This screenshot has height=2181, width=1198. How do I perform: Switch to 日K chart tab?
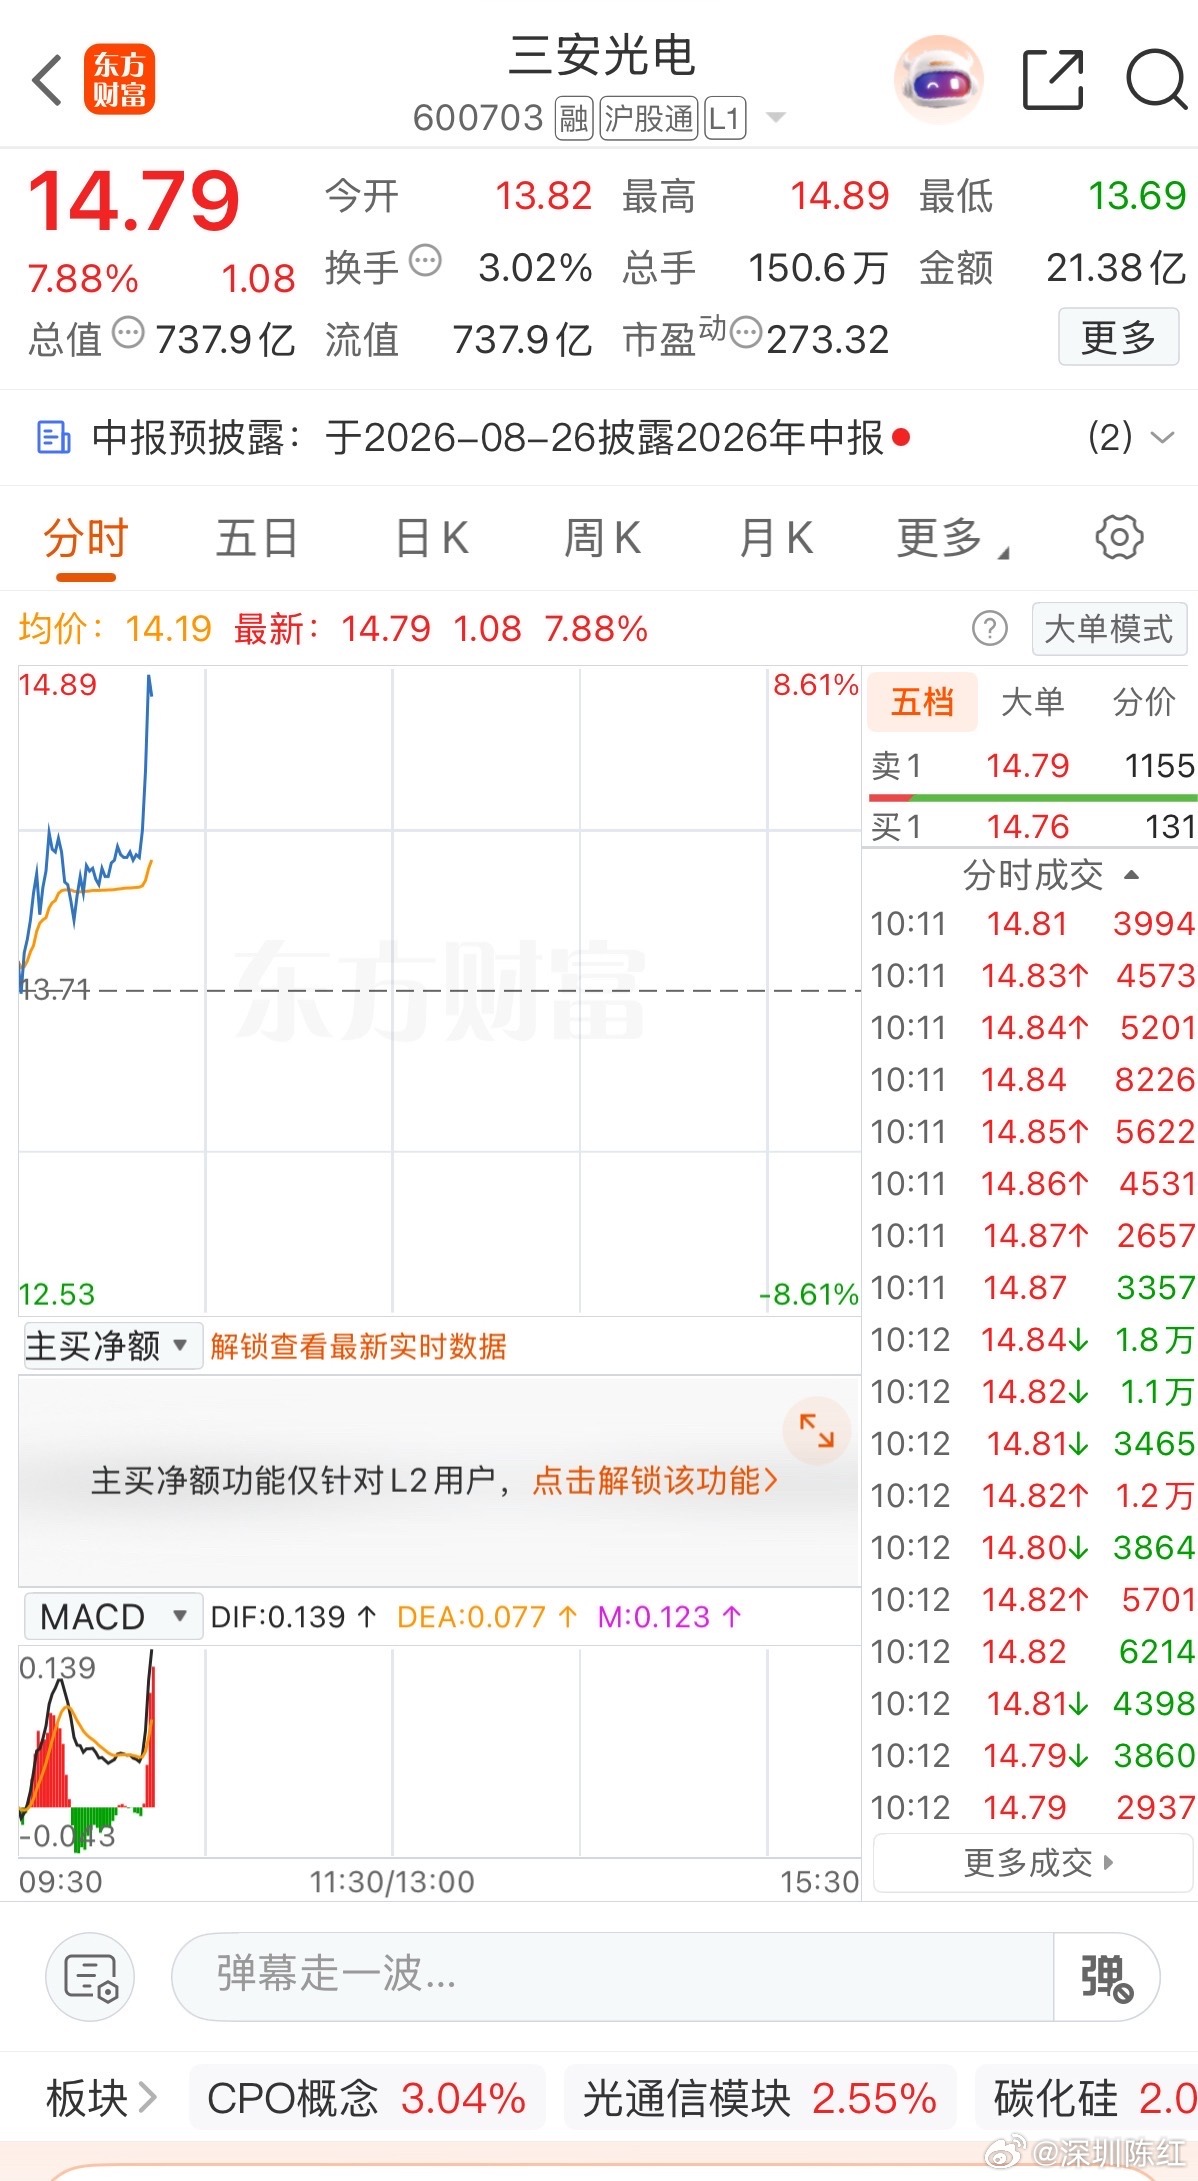tap(431, 539)
